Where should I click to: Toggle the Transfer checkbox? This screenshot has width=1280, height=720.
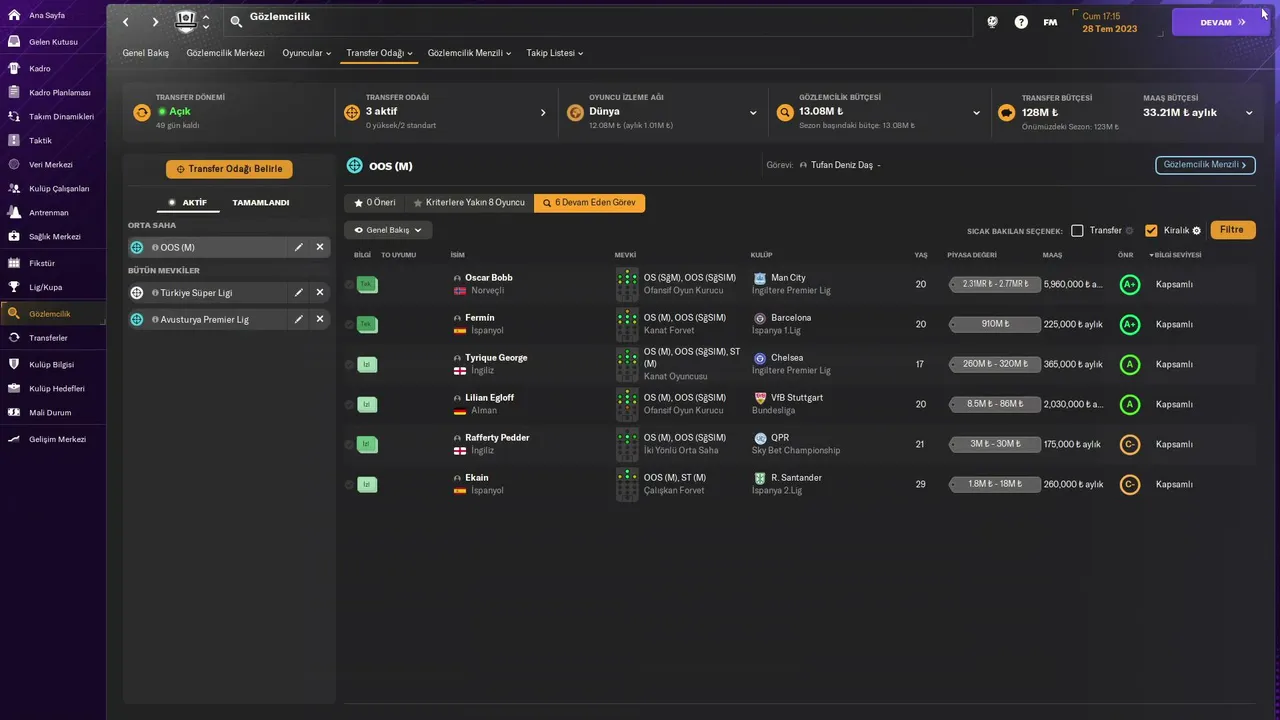[x=1077, y=230]
